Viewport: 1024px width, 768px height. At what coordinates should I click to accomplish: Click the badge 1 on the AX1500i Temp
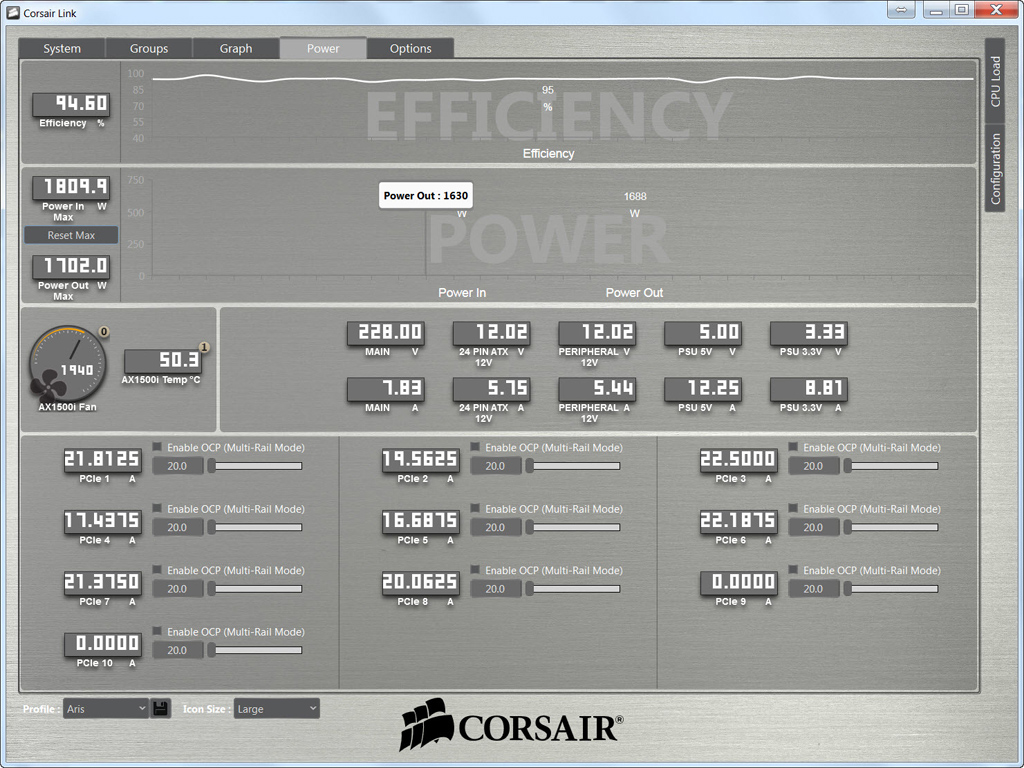coord(204,347)
